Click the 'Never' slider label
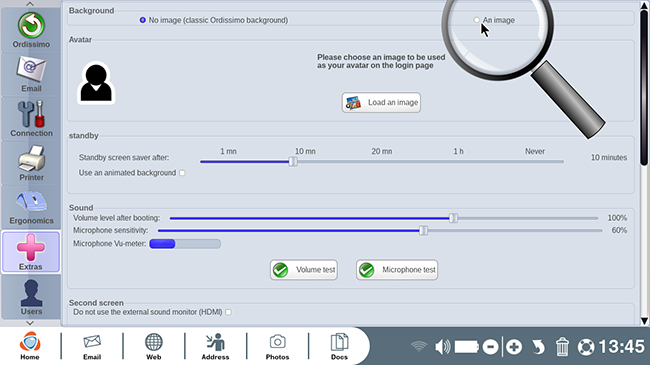The height and width of the screenshot is (365, 650). coord(535,151)
